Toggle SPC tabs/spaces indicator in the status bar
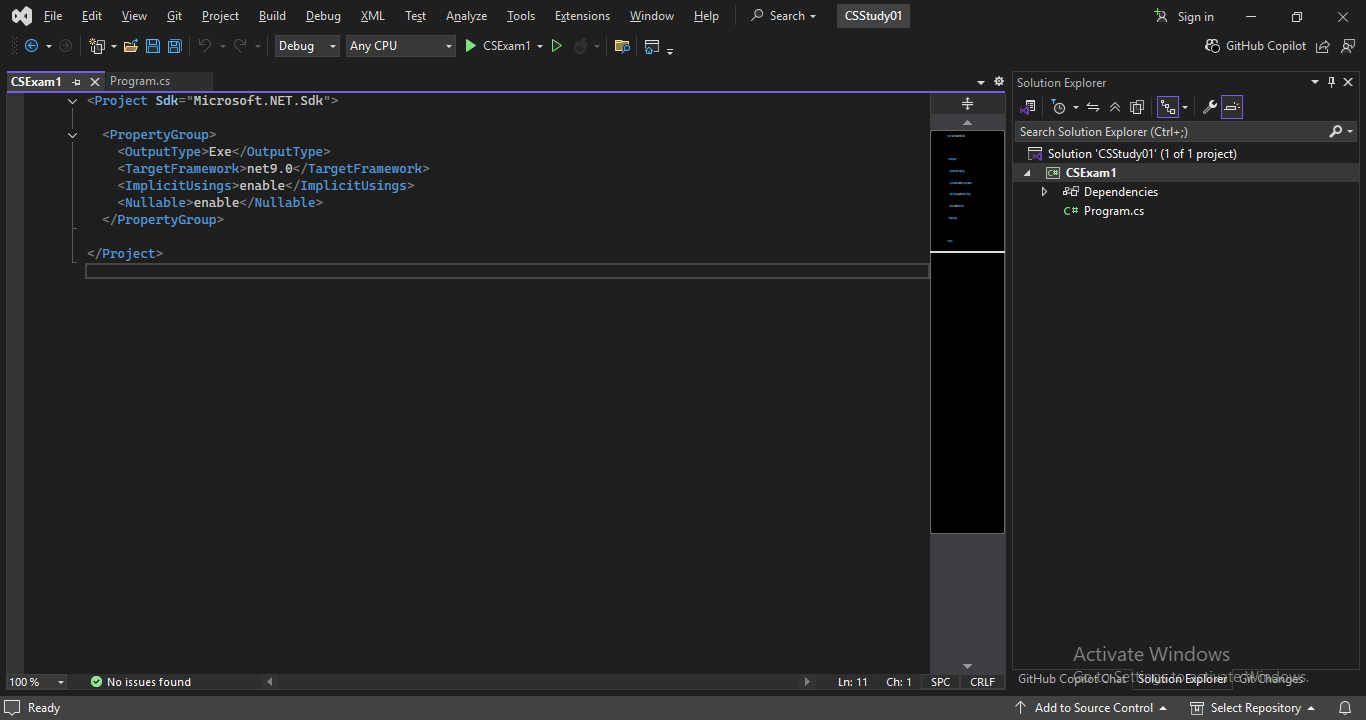Screen dimensions: 1366x720 click(941, 682)
